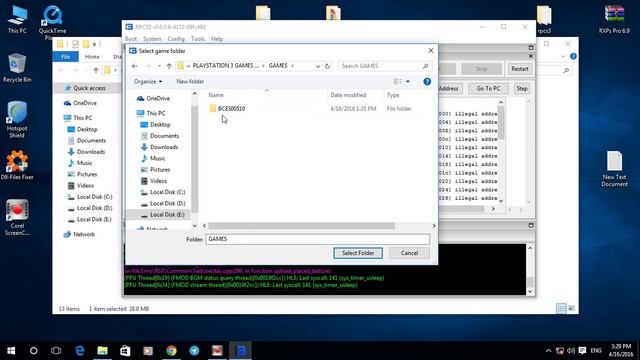Click GAMES segment in address breadcrumb
This screenshot has width=640, height=360.
coord(278,66)
